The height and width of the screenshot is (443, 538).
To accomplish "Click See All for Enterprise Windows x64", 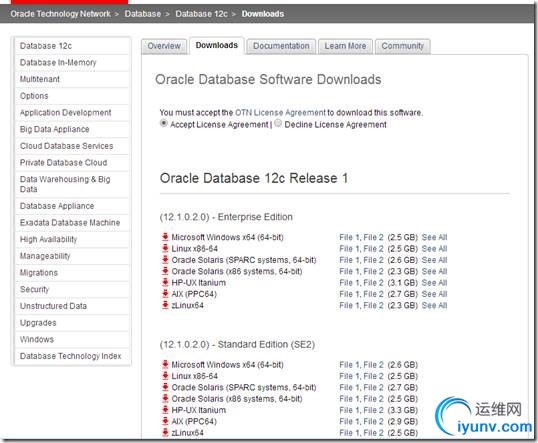I will point(434,237).
